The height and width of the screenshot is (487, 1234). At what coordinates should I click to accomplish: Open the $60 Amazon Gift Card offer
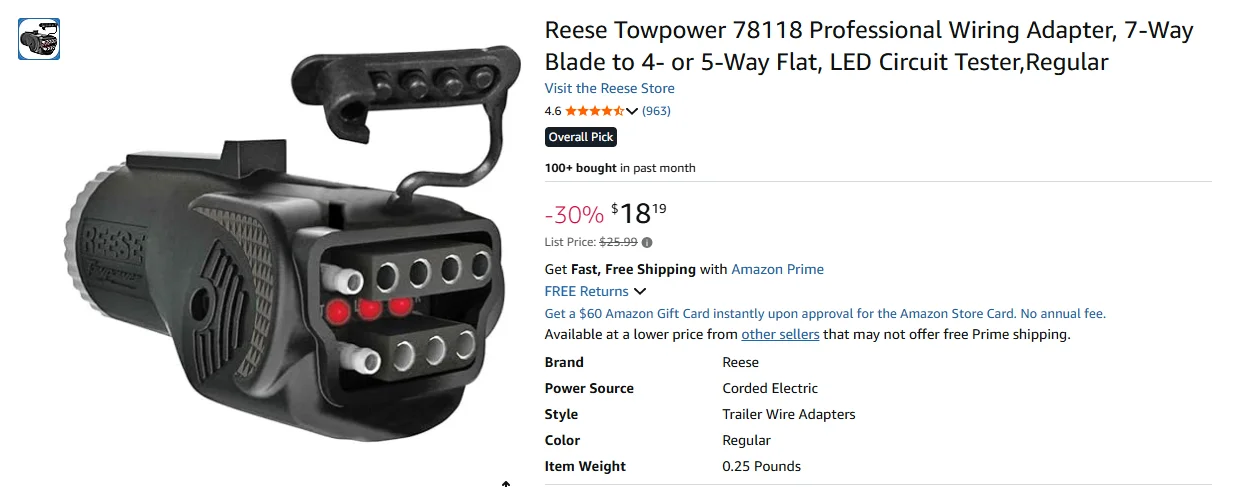[825, 313]
